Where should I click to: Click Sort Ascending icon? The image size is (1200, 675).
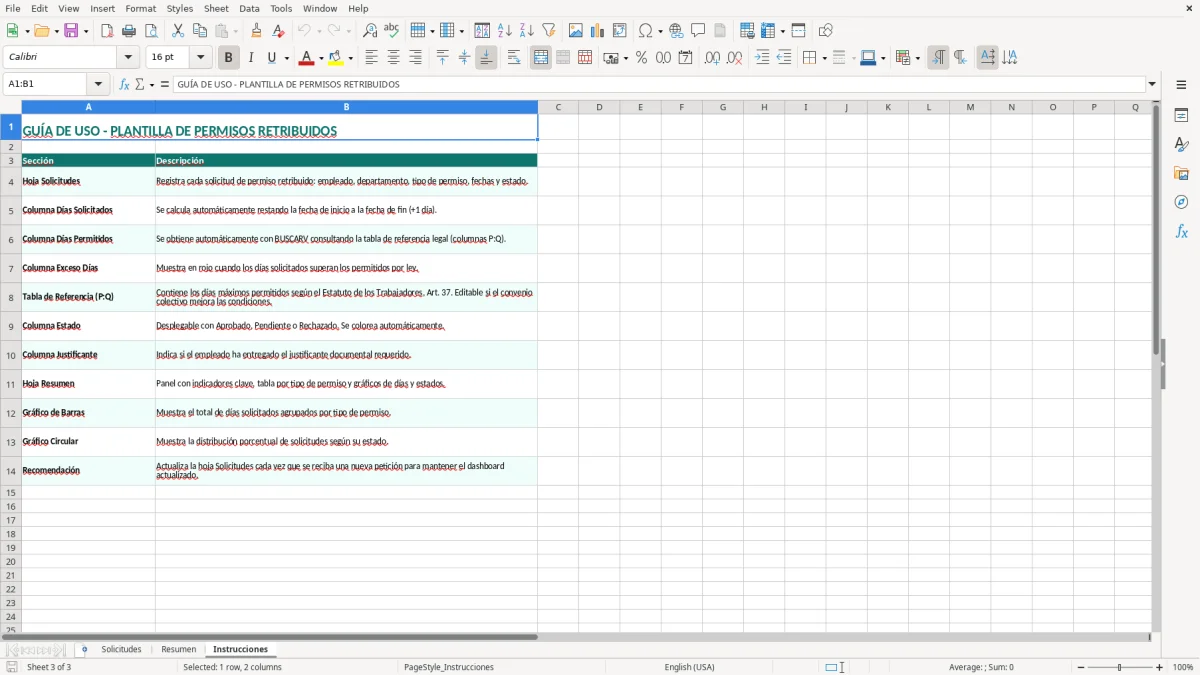504,31
